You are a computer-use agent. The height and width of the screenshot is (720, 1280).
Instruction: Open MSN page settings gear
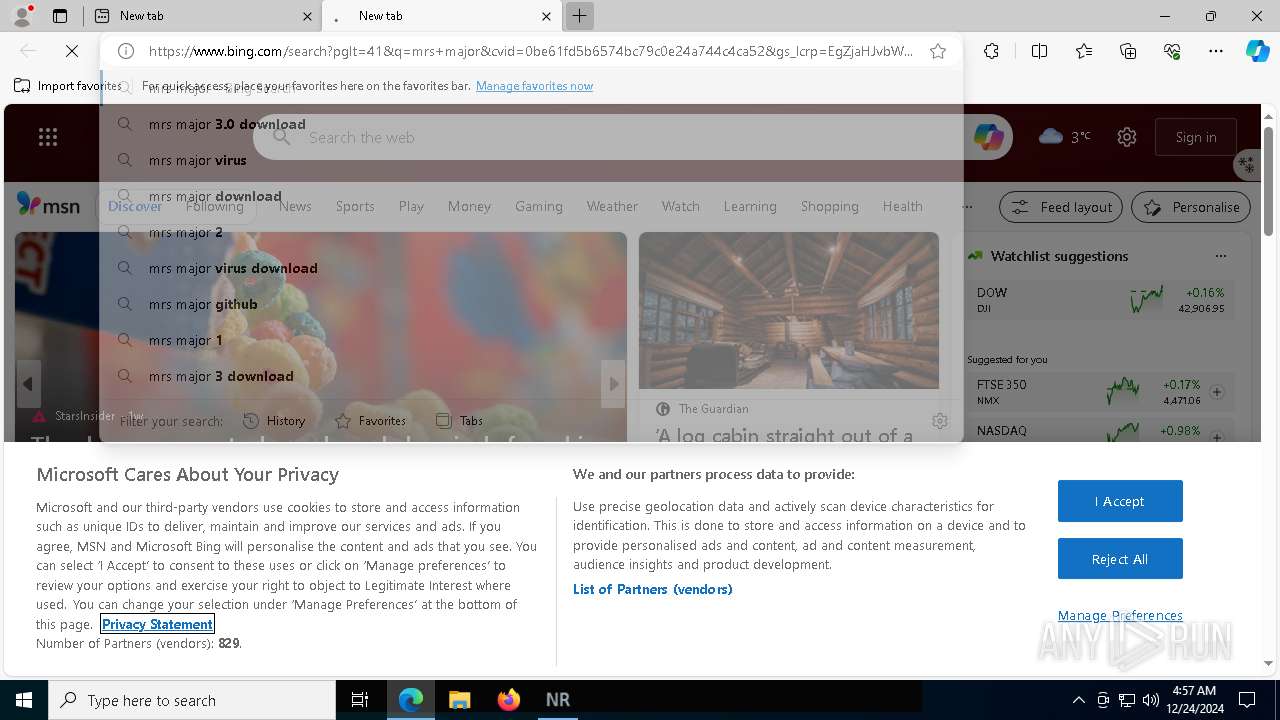[1127, 137]
